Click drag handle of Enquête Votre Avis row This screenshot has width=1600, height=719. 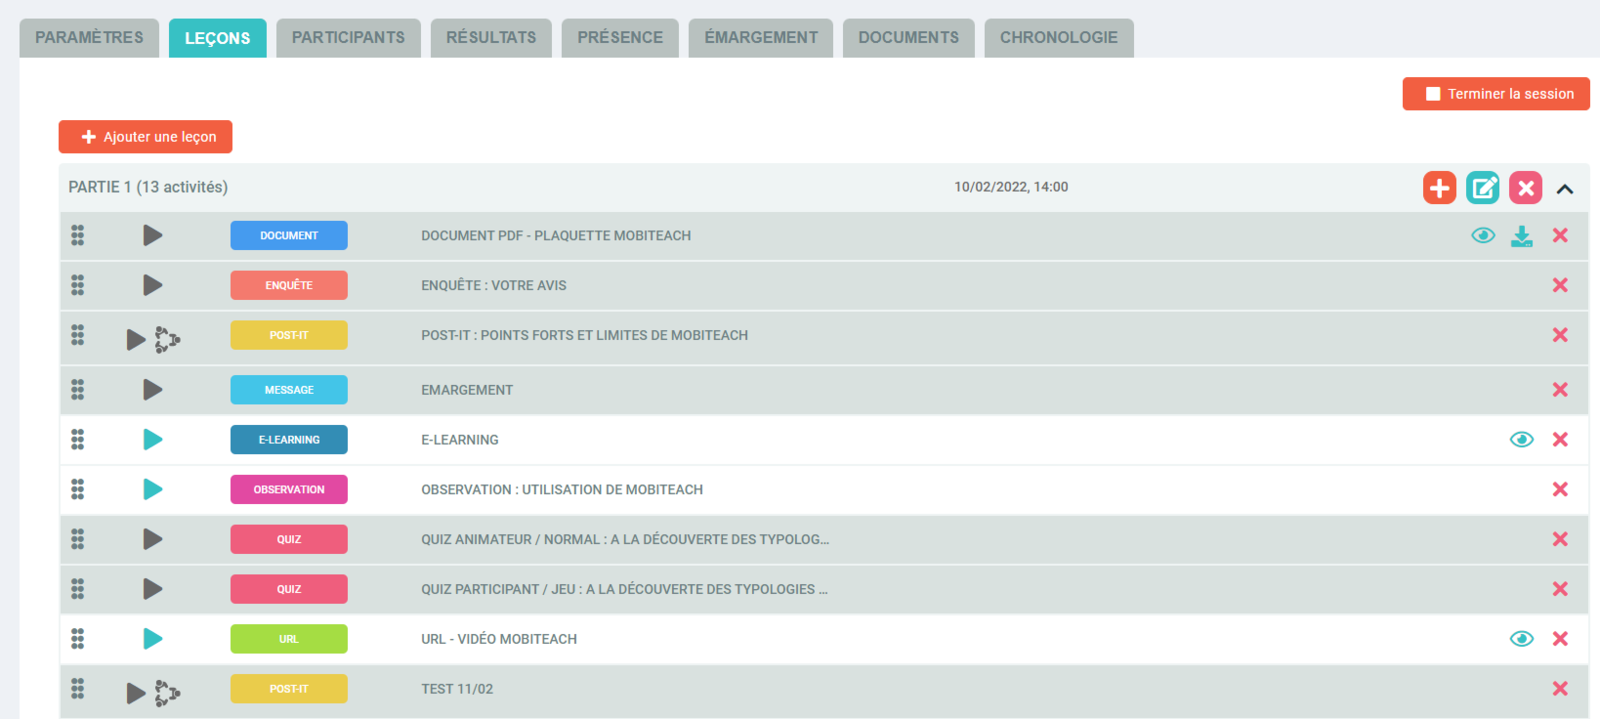(x=78, y=285)
